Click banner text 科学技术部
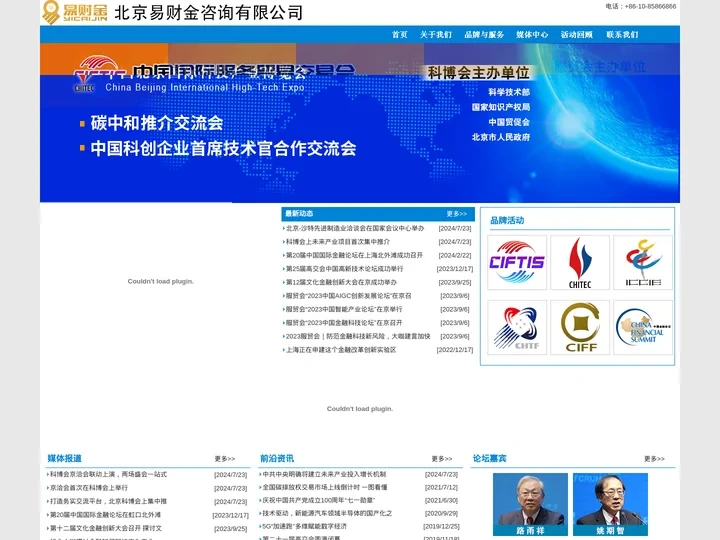 click(509, 92)
